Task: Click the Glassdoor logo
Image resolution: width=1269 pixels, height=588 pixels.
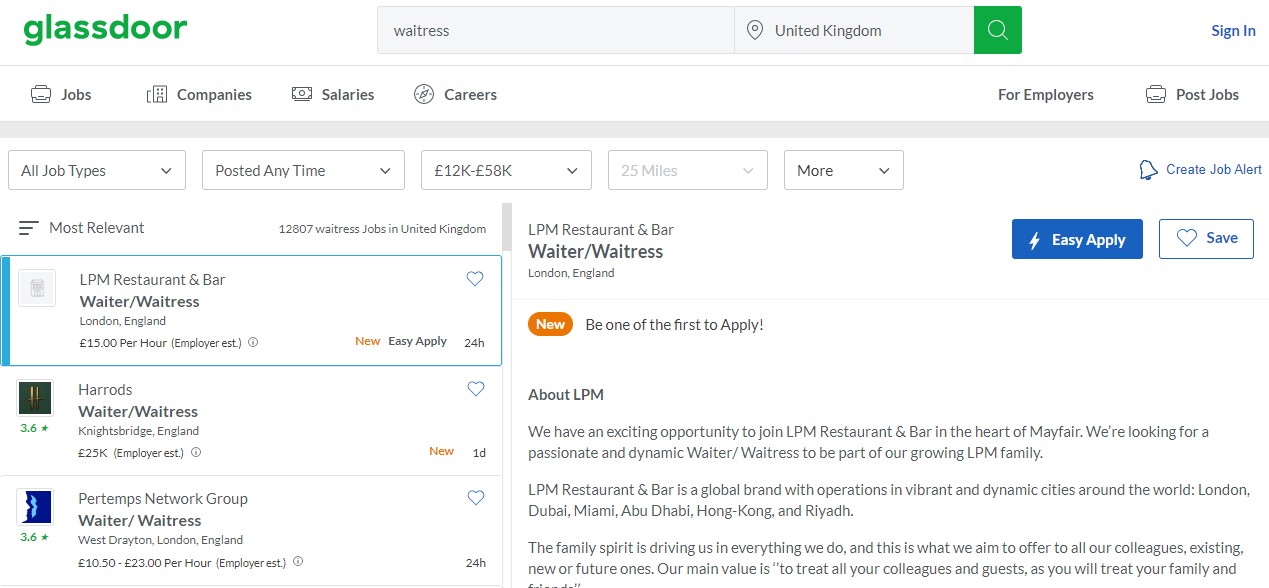Action: [105, 29]
